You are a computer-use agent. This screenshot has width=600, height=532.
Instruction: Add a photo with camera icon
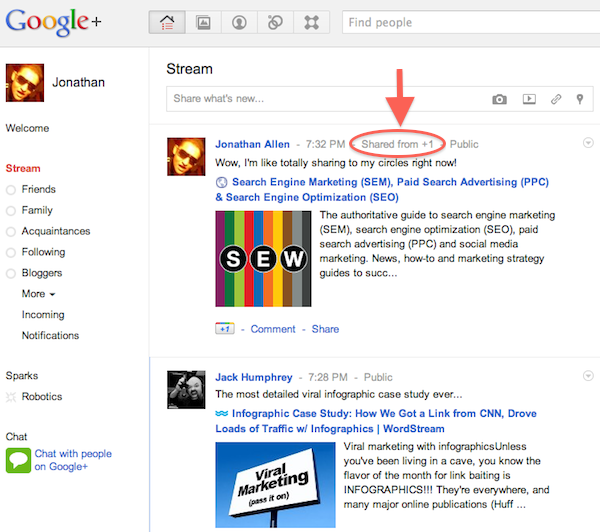coord(499,100)
